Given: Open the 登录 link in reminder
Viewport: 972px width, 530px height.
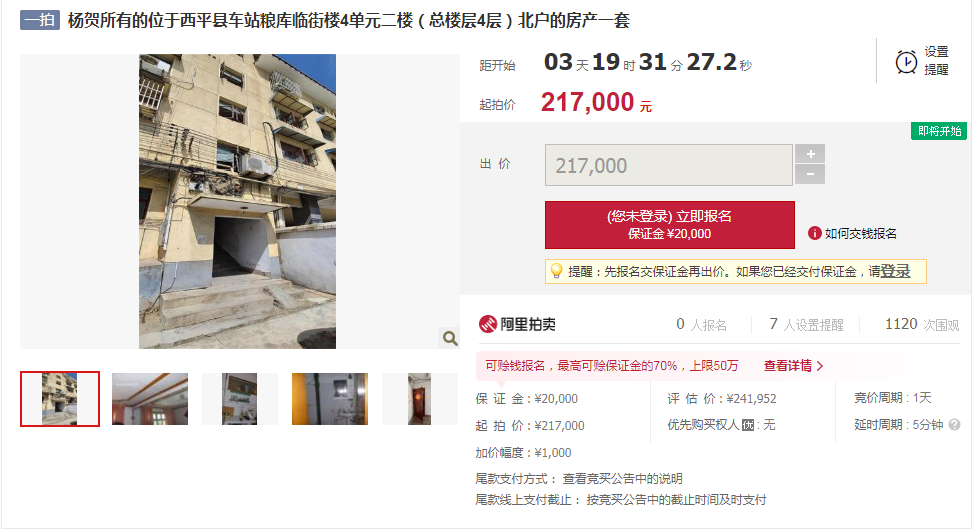Looking at the screenshot, I should coord(896,271).
